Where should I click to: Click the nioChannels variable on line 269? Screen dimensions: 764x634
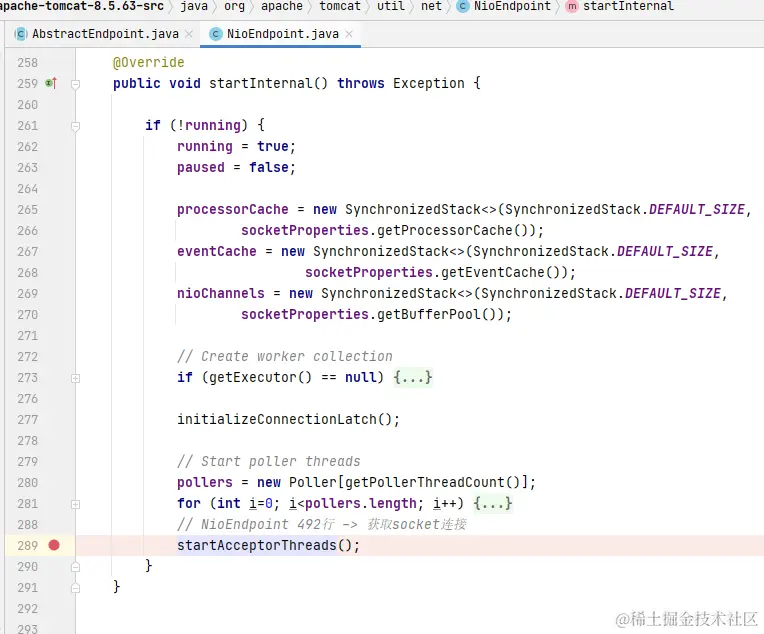pyautogui.click(x=221, y=293)
